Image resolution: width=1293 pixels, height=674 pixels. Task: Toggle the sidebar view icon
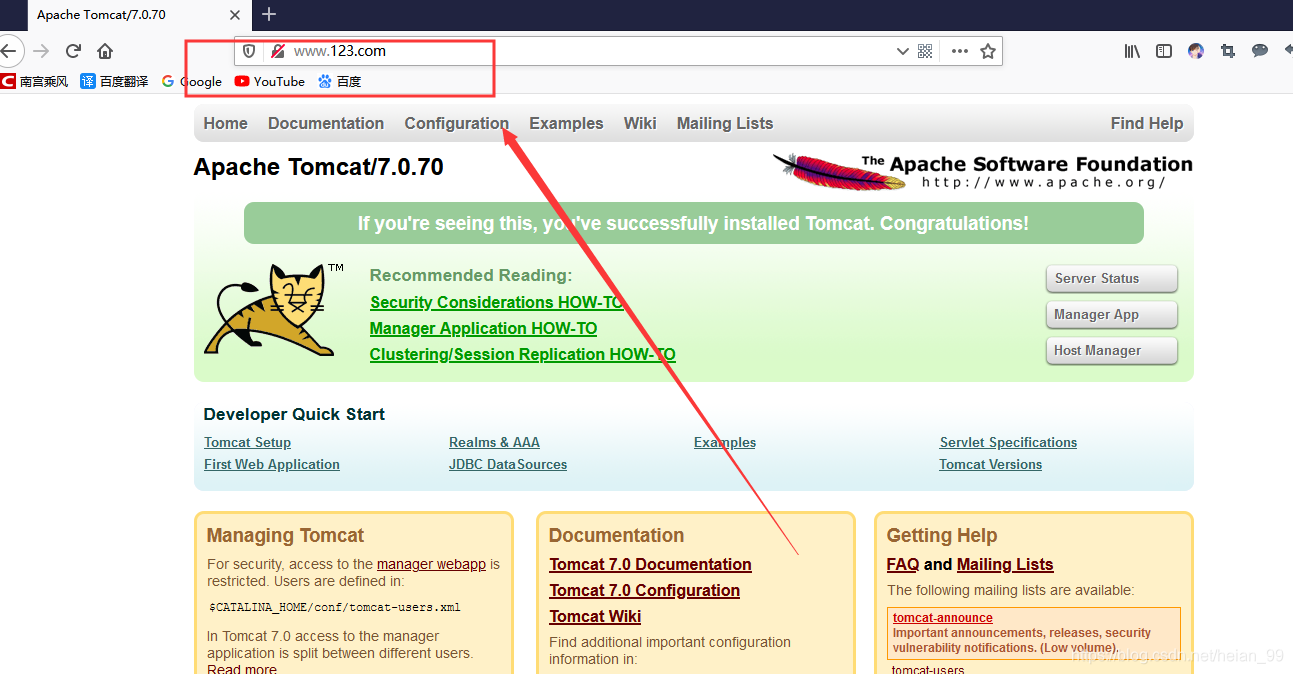tap(1164, 51)
